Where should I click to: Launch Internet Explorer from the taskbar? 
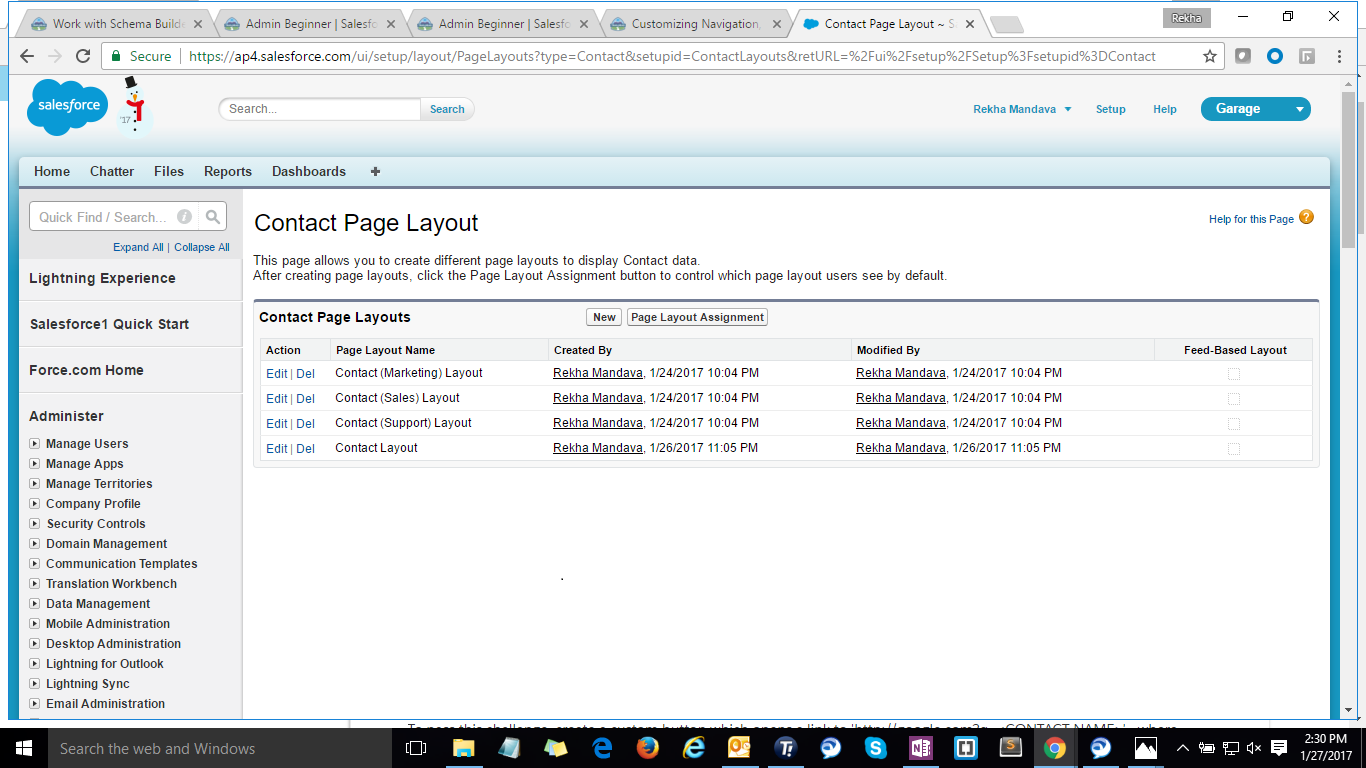[694, 748]
